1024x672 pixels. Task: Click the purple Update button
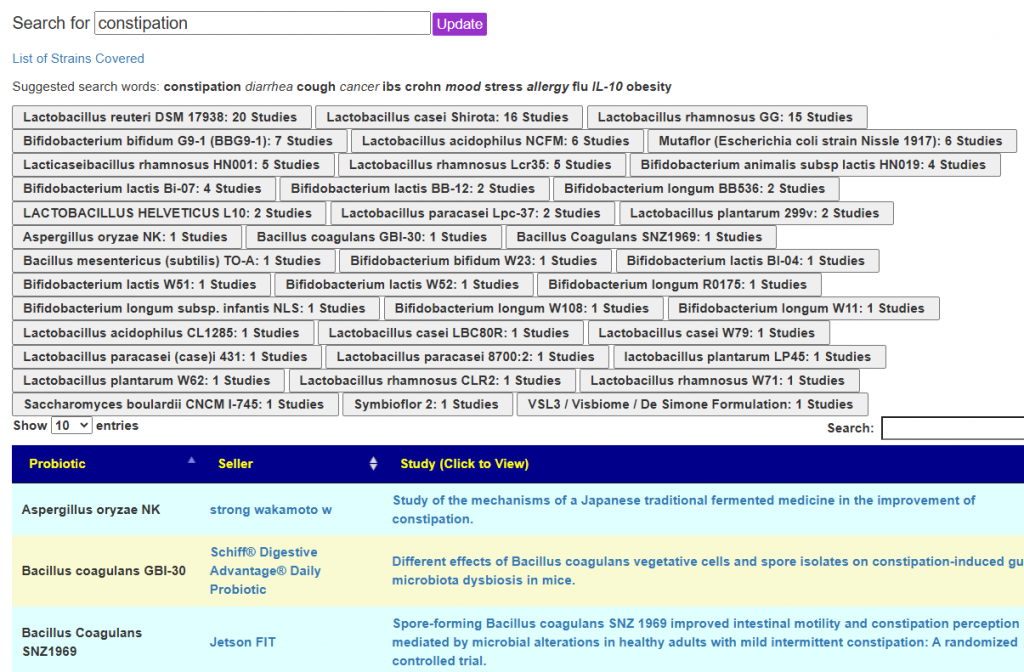click(x=459, y=24)
